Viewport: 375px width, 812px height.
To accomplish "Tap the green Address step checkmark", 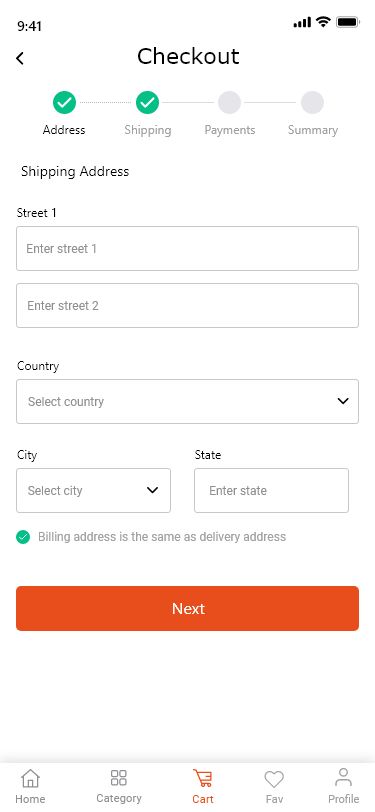I will point(64,103).
